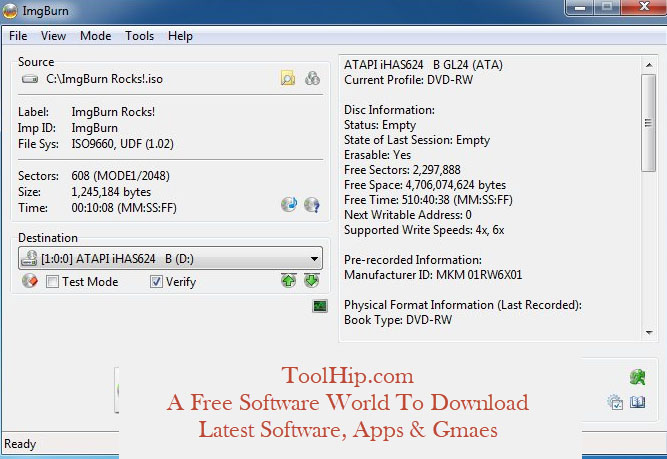This screenshot has width=667, height=459.
Task: Select the 'Supported Write Speeds: 4x, 6x' line
Action: [x=424, y=230]
